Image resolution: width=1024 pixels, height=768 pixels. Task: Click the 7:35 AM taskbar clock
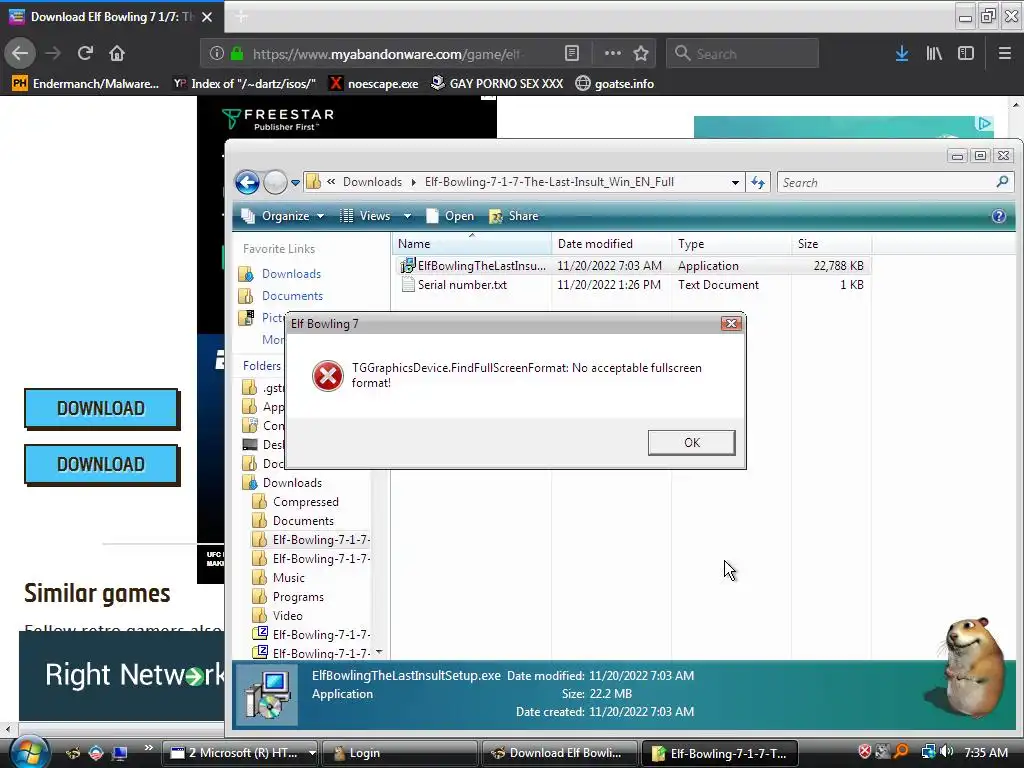pos(985,752)
